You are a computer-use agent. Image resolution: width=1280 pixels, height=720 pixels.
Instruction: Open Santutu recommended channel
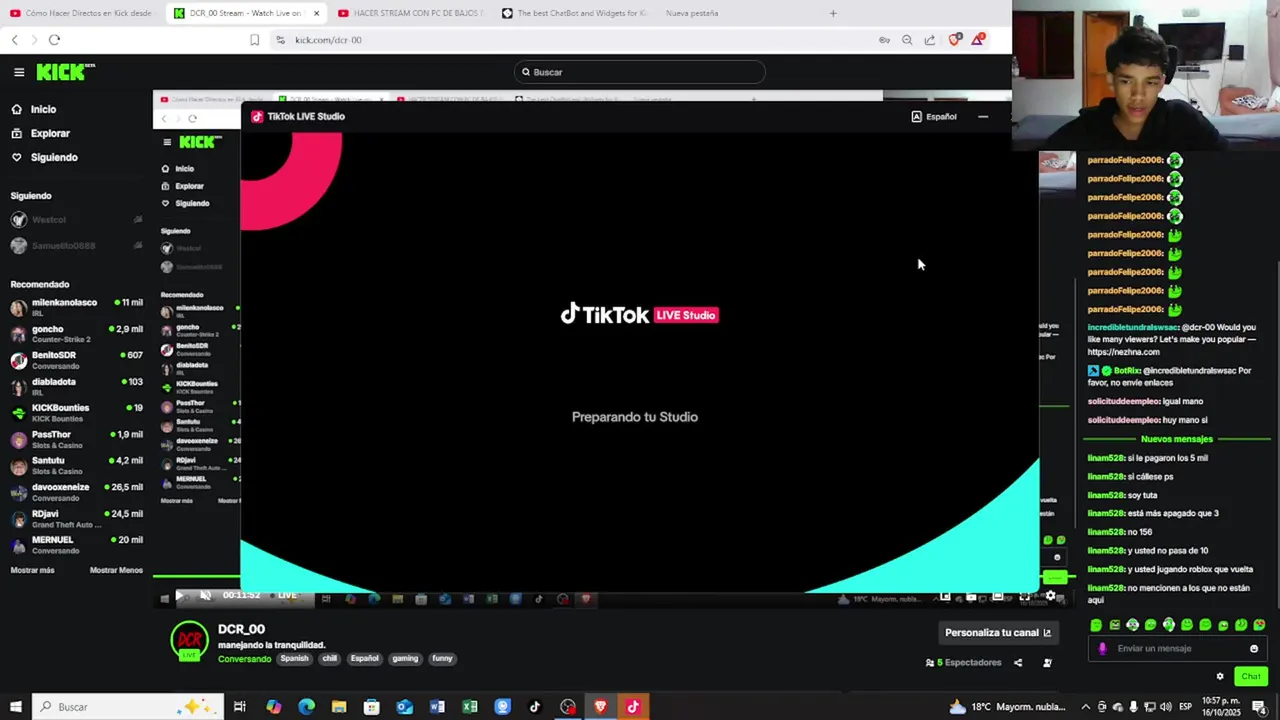point(75,465)
